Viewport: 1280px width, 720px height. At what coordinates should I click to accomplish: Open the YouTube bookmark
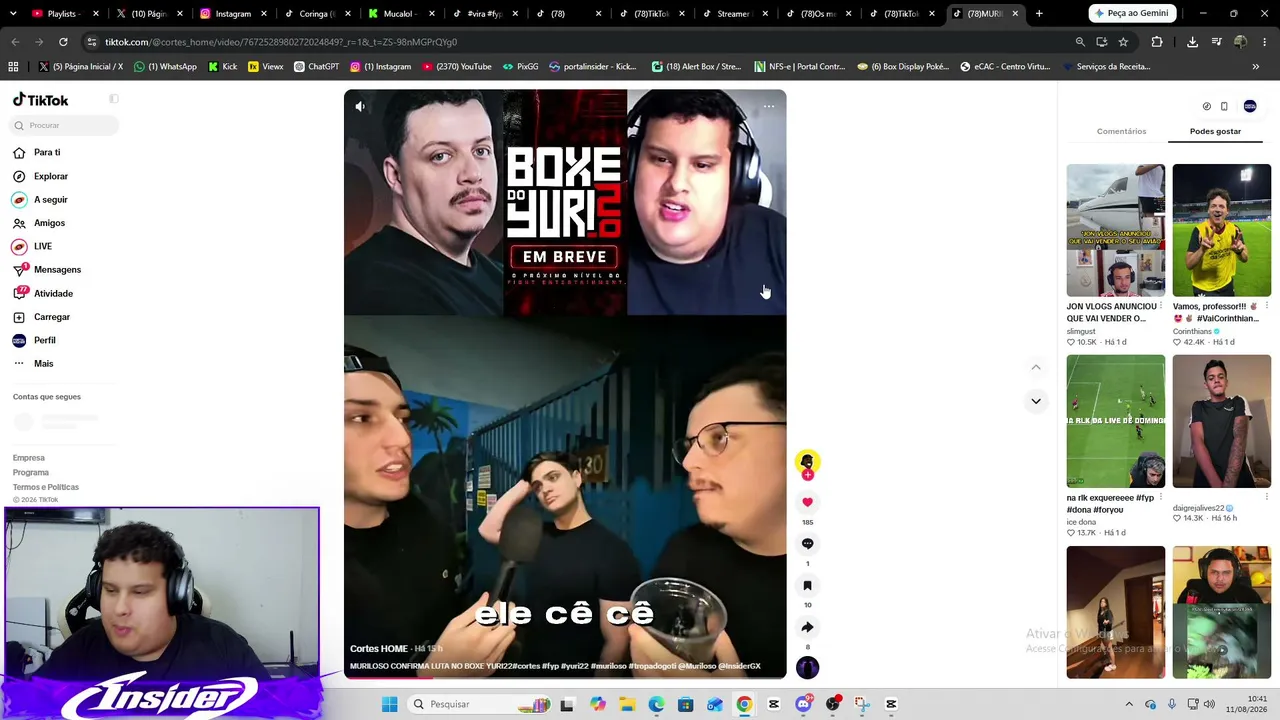[x=457, y=67]
